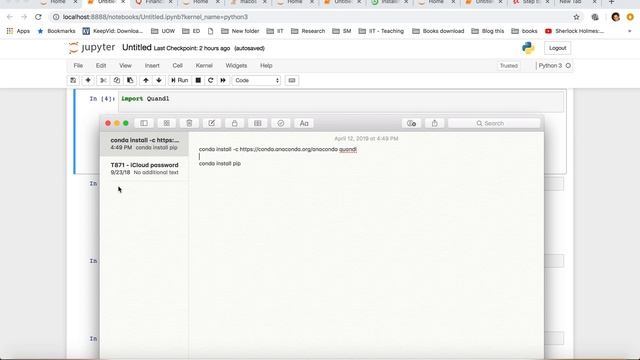The image size is (640, 360).
Task: Open the Edit menu in Jupyter
Action: click(x=101, y=65)
